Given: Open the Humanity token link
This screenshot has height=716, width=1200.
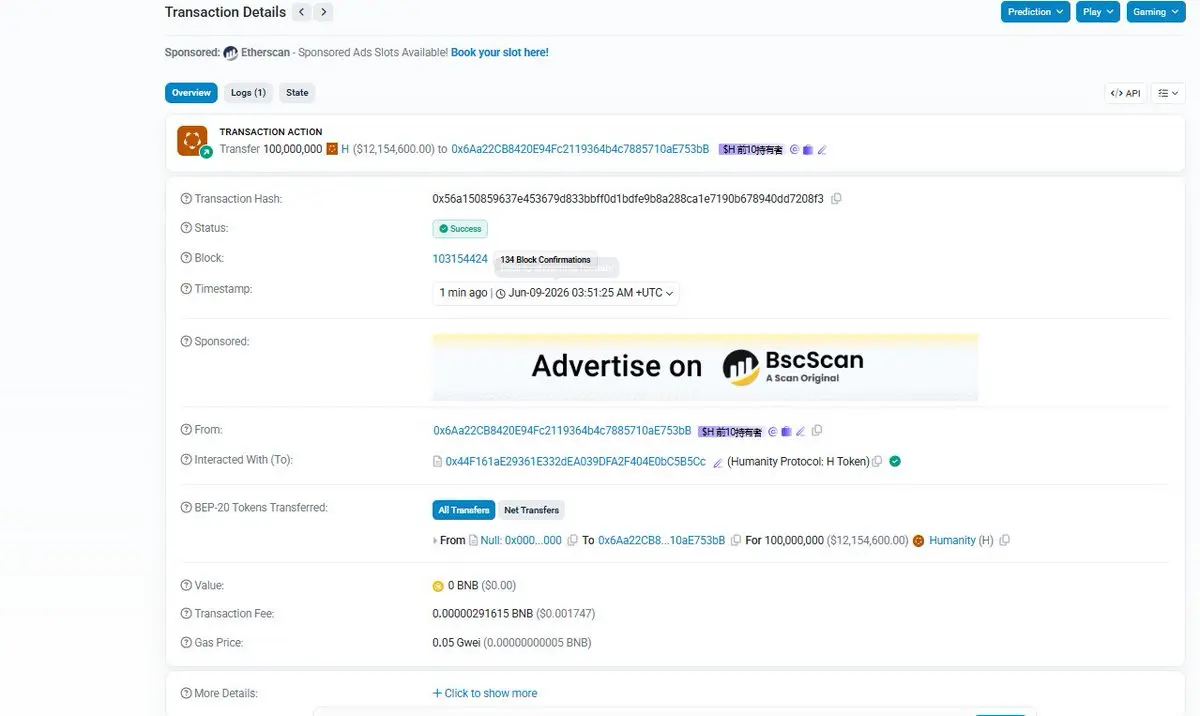Looking at the screenshot, I should [952, 540].
